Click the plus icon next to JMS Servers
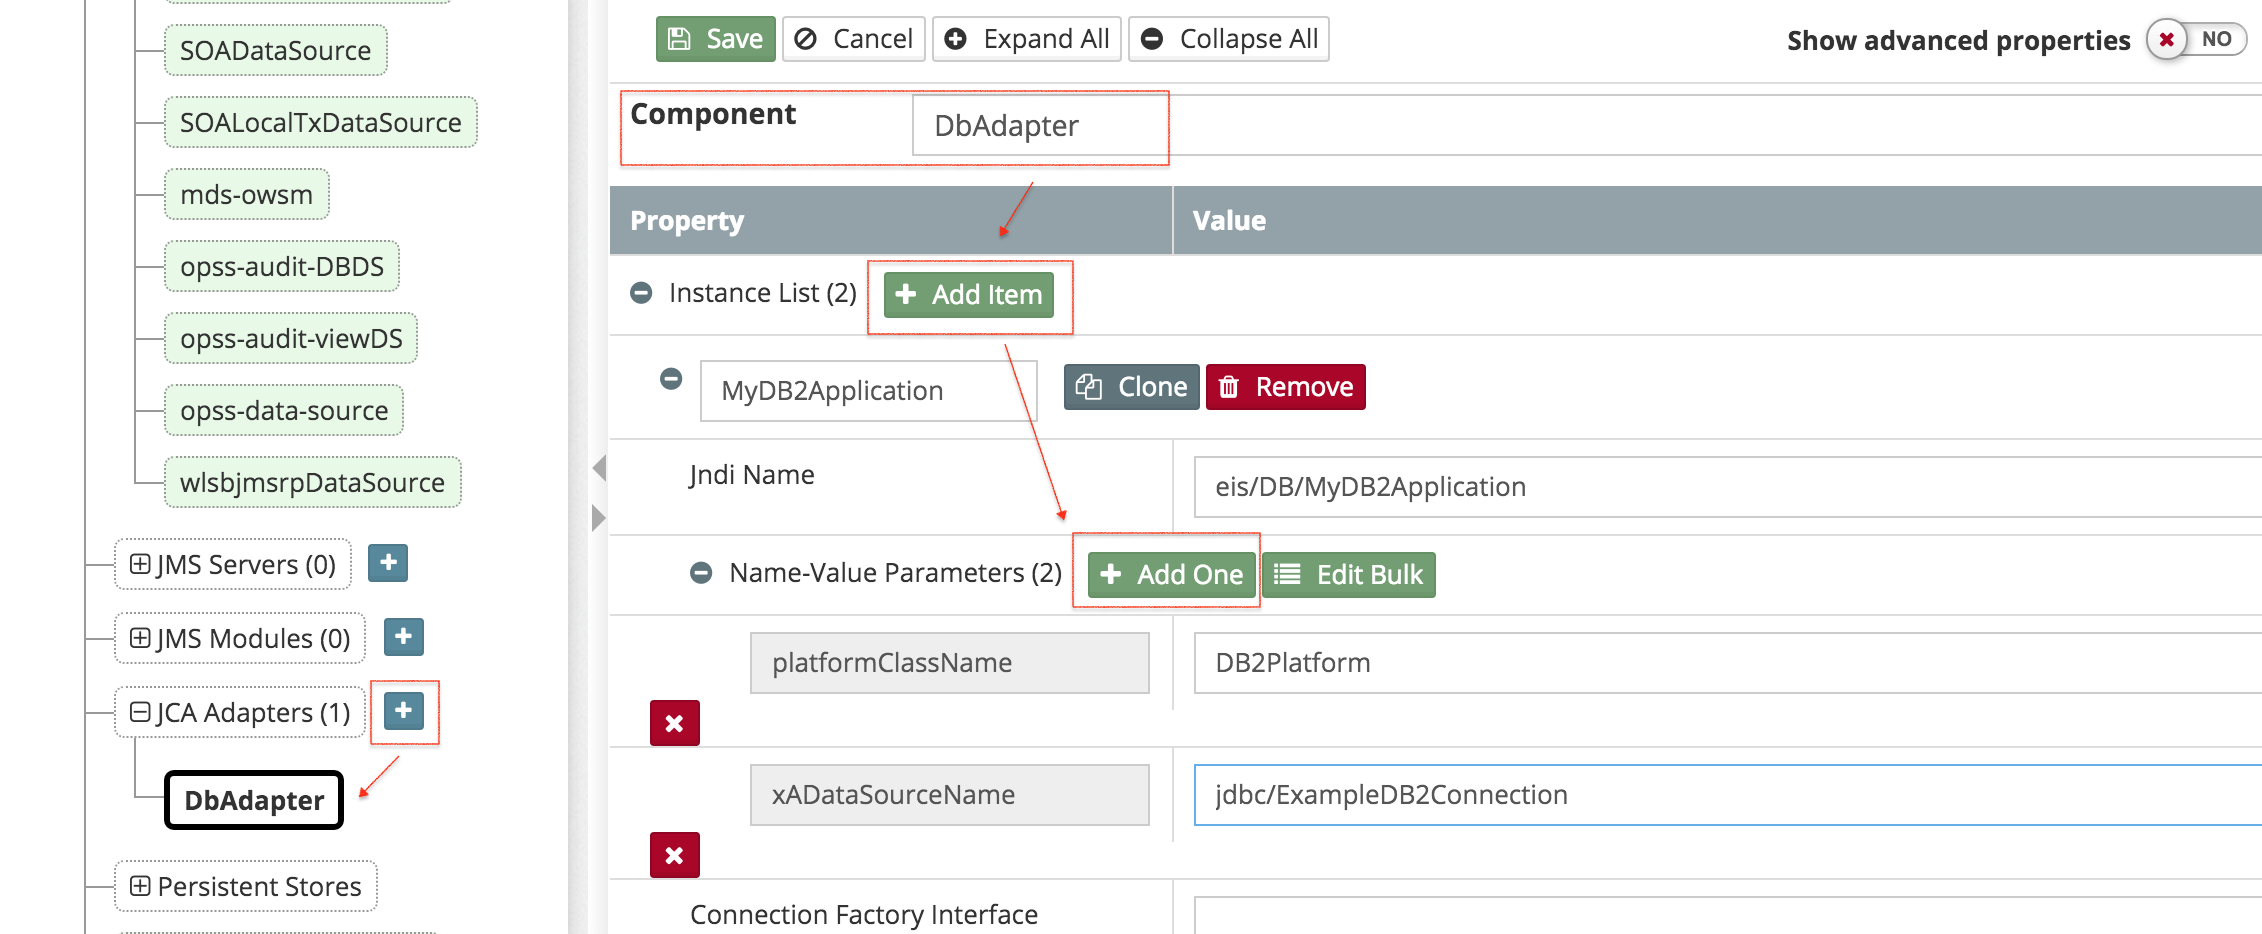The image size is (2262, 934). (388, 563)
